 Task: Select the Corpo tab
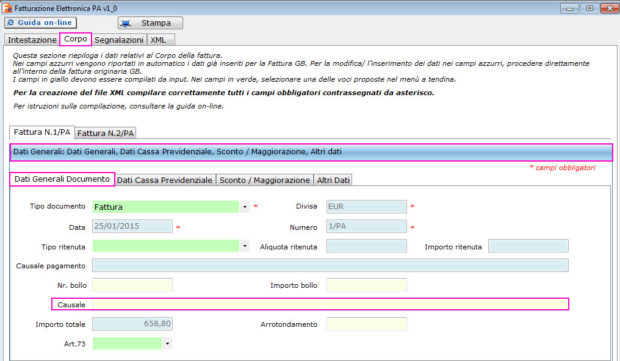(x=76, y=39)
